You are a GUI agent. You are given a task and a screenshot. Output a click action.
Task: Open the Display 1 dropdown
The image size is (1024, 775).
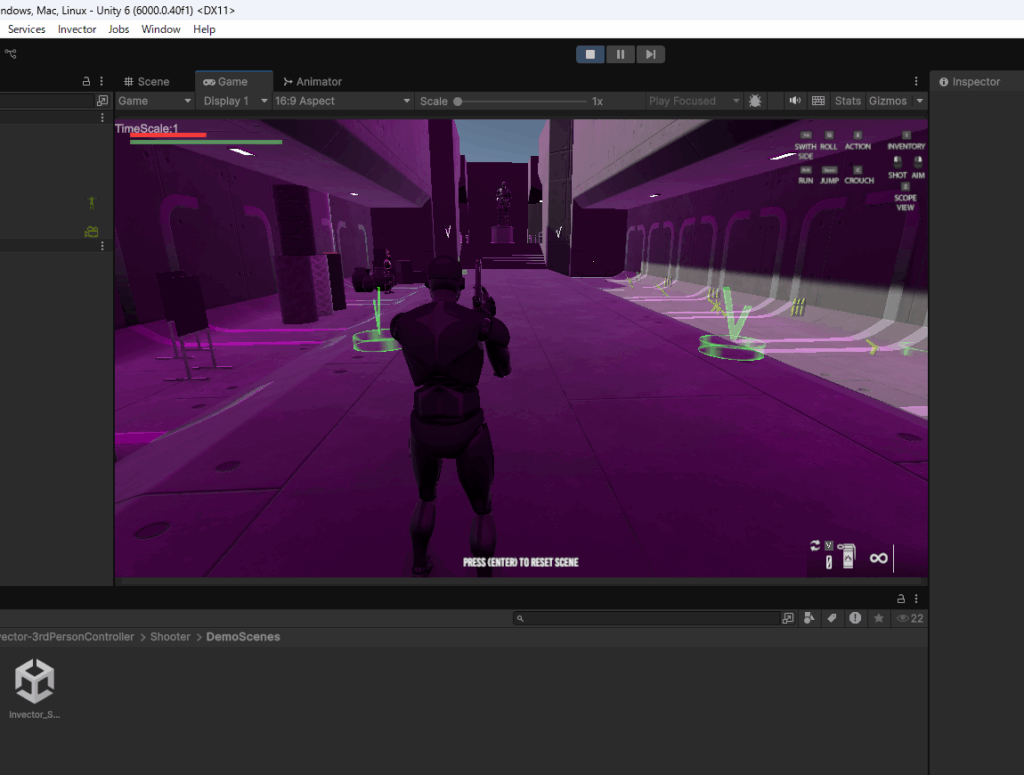[235, 101]
